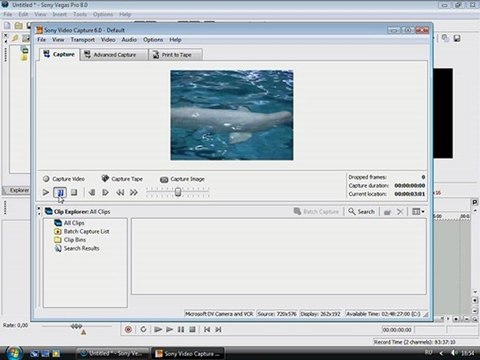This screenshot has width=480, height=360.
Task: Click Search in Clip Explorer toolbar
Action: [x=361, y=212]
